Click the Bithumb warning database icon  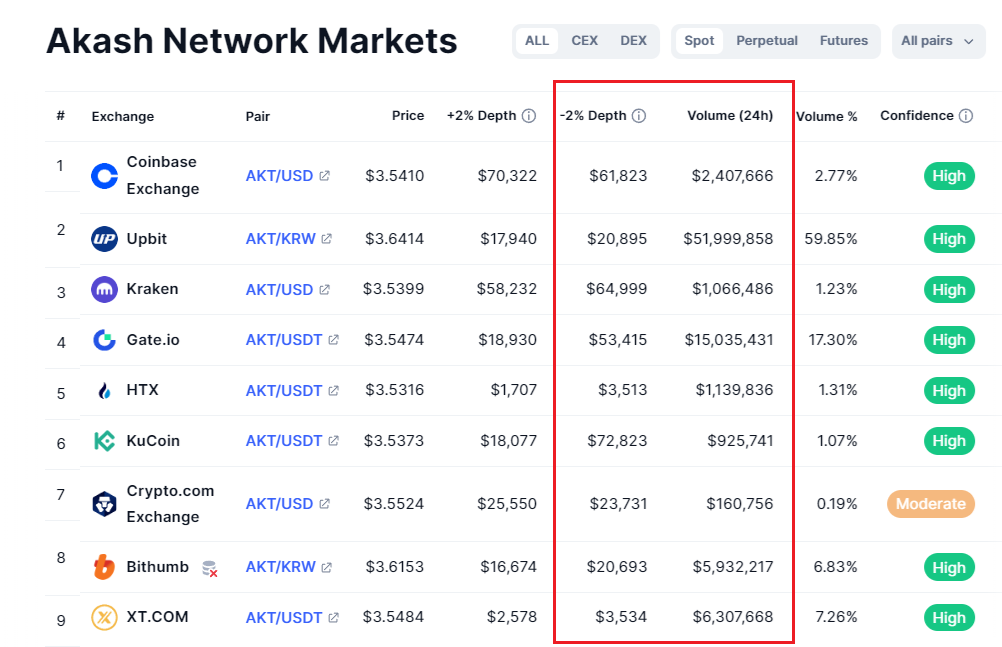pos(210,568)
